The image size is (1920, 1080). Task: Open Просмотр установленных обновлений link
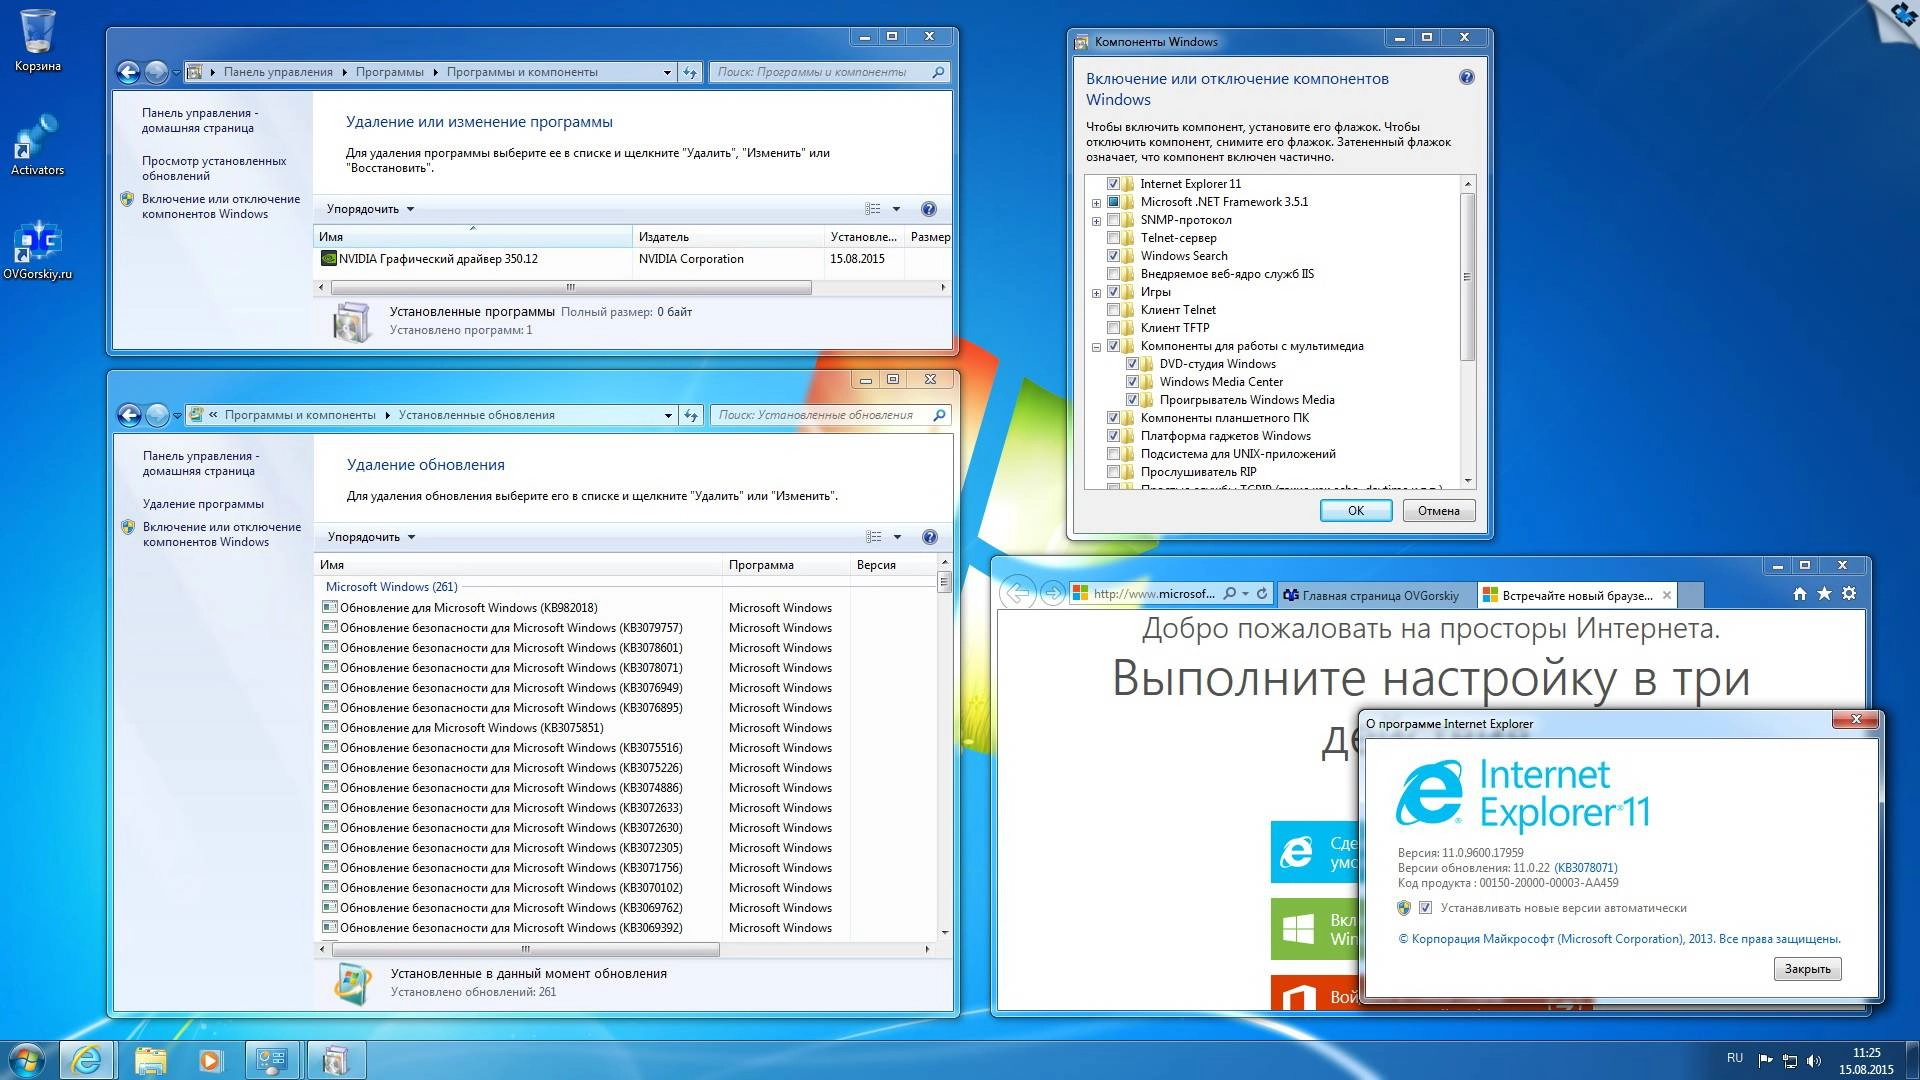214,168
